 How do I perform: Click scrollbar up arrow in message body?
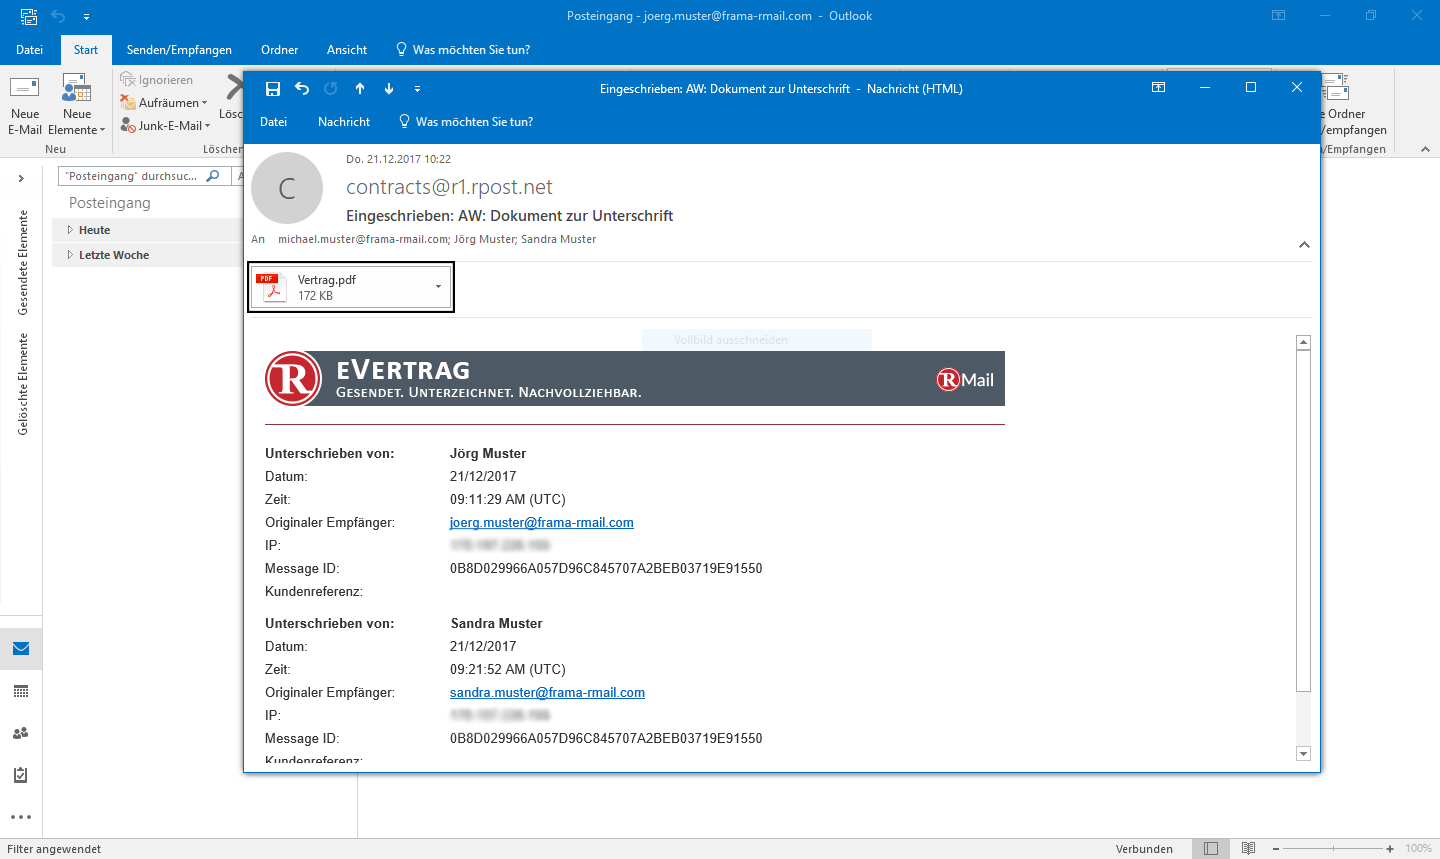coord(1303,343)
